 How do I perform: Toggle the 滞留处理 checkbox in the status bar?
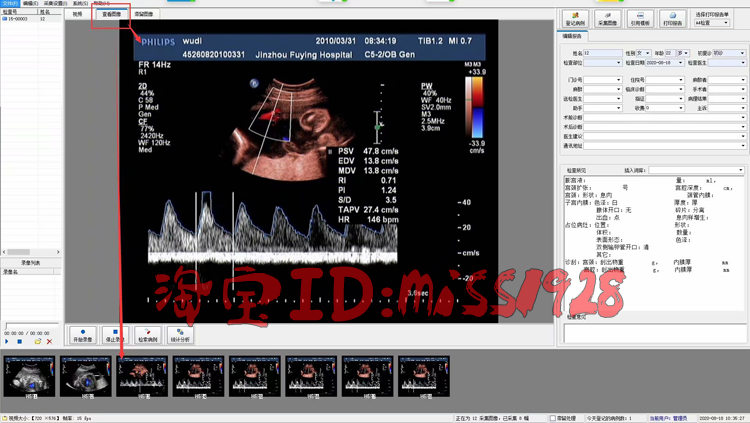(552, 418)
